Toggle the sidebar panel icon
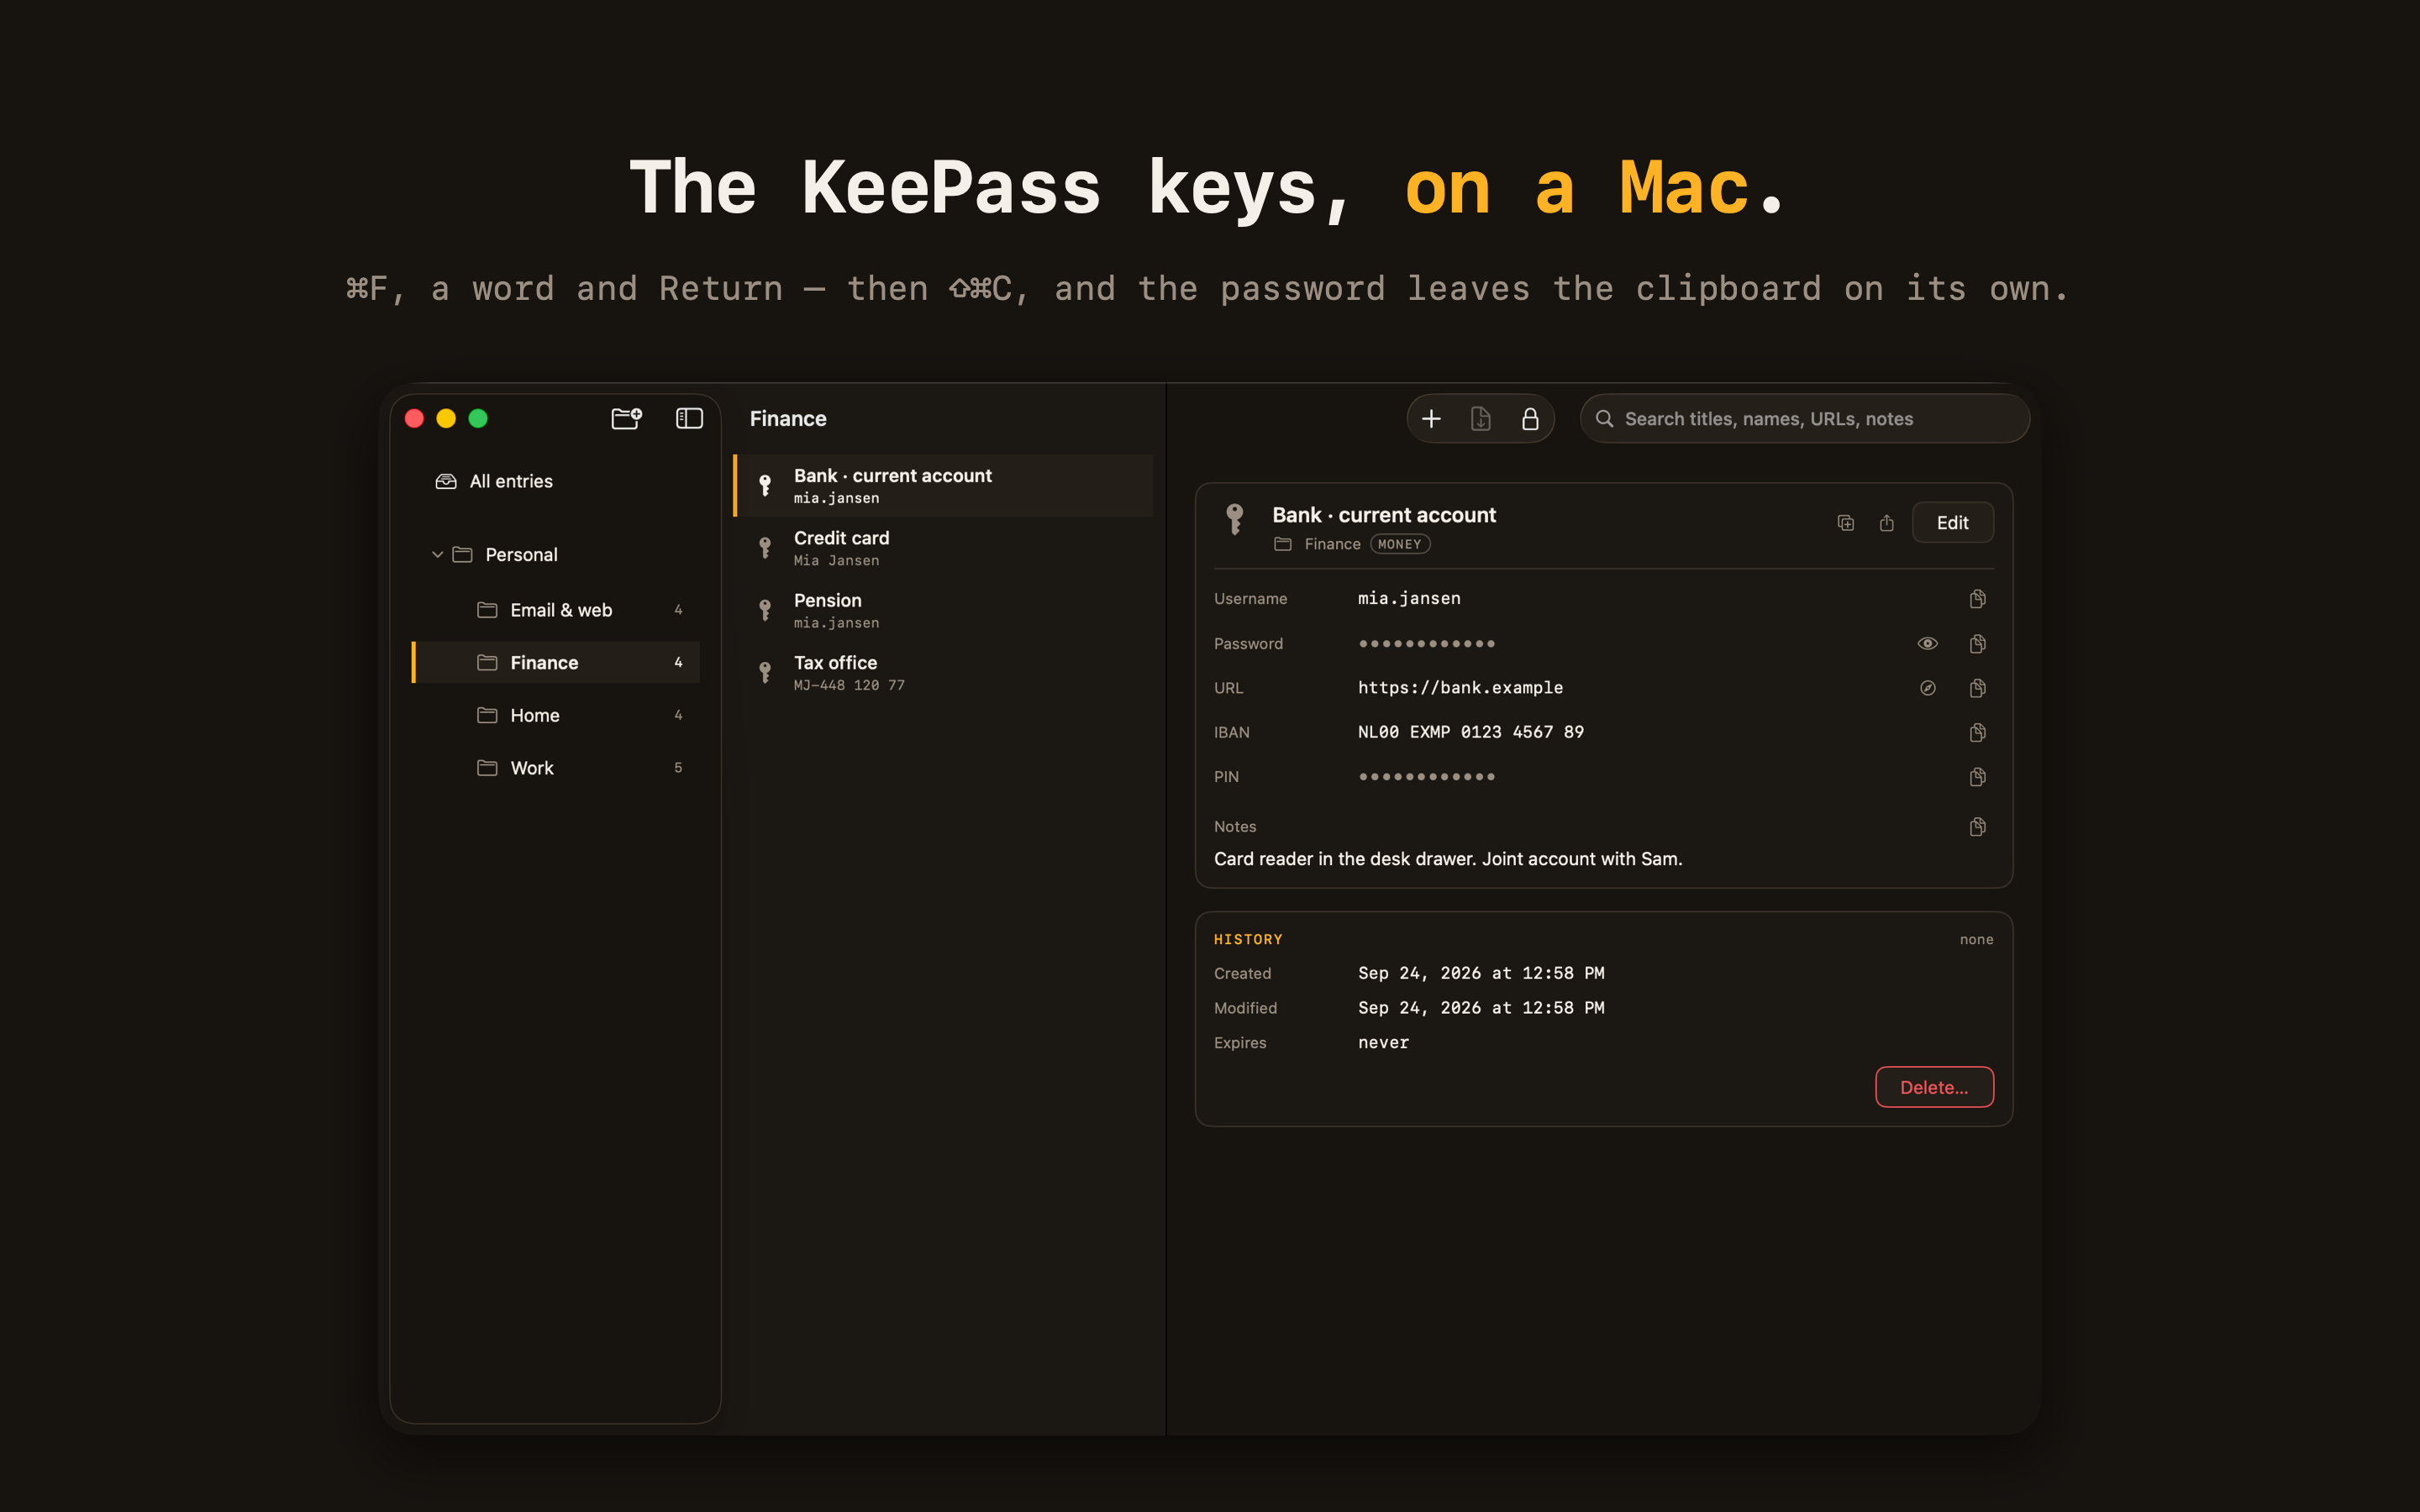Viewport: 2420px width, 1512px height. point(689,418)
